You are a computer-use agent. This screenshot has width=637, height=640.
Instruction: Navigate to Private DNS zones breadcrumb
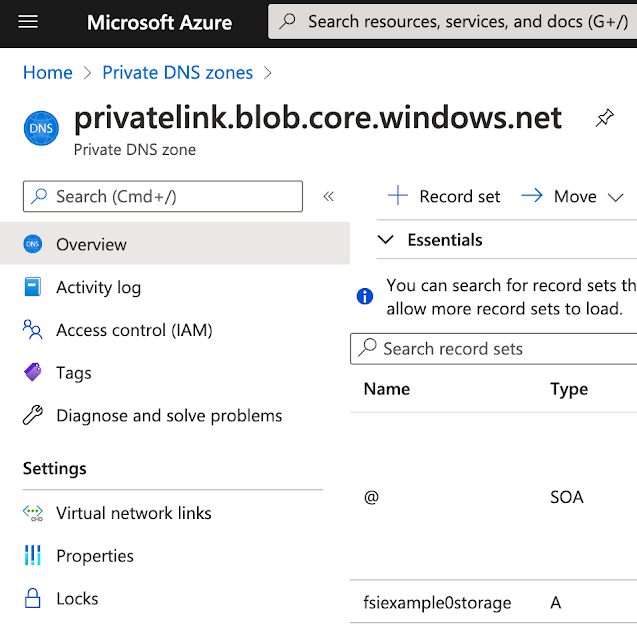(177, 73)
